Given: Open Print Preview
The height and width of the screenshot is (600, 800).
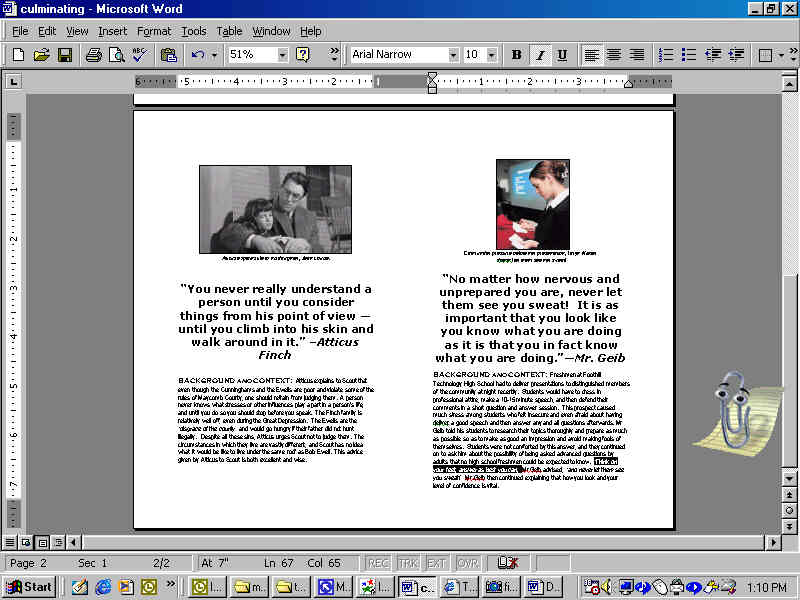Looking at the screenshot, I should click(114, 55).
